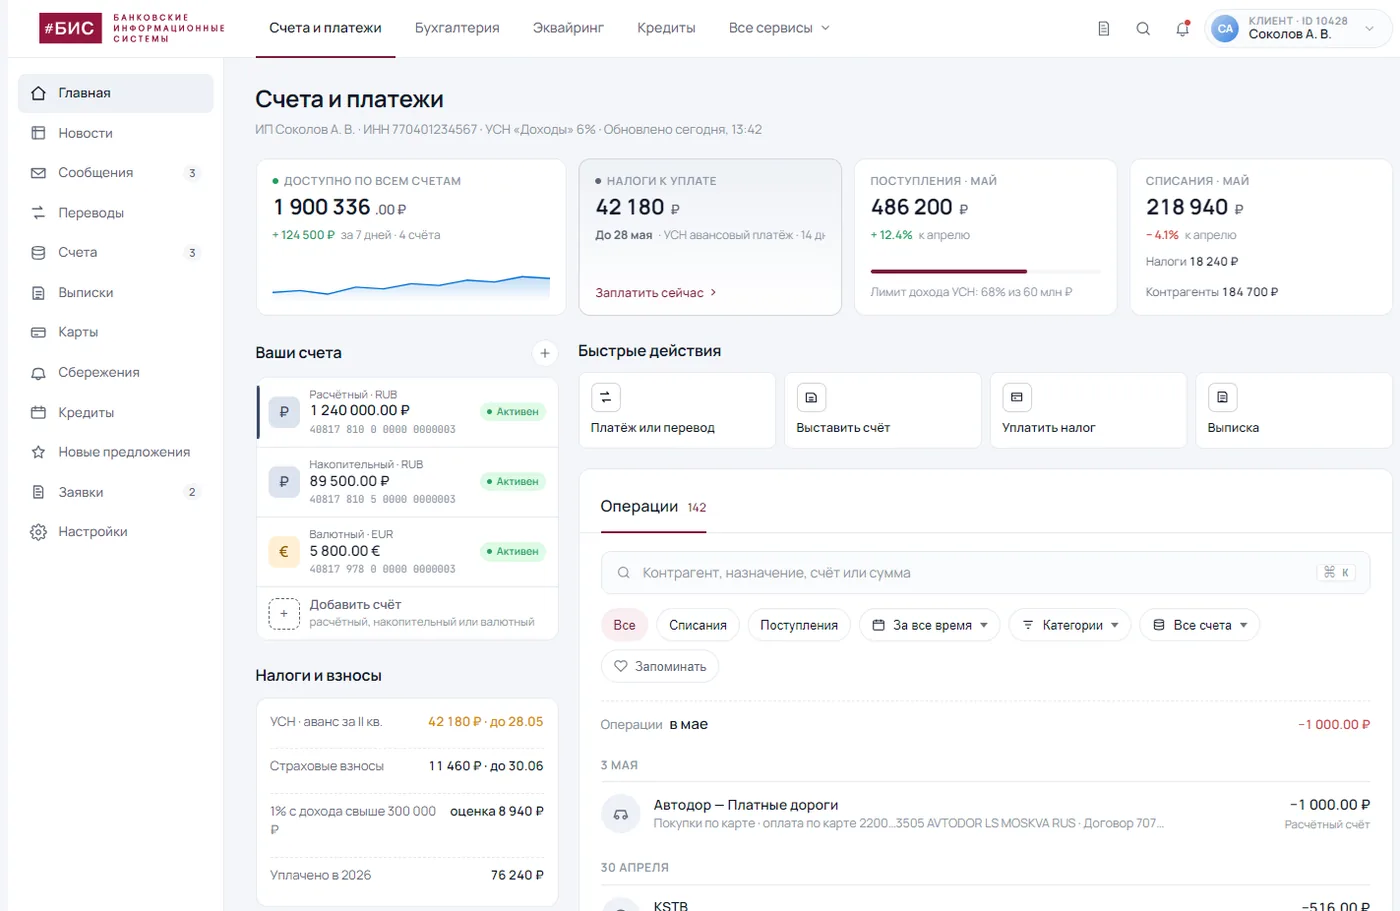Click the plus icon beside Ваши счета
Viewport: 1400px width, 911px height.
click(x=545, y=353)
